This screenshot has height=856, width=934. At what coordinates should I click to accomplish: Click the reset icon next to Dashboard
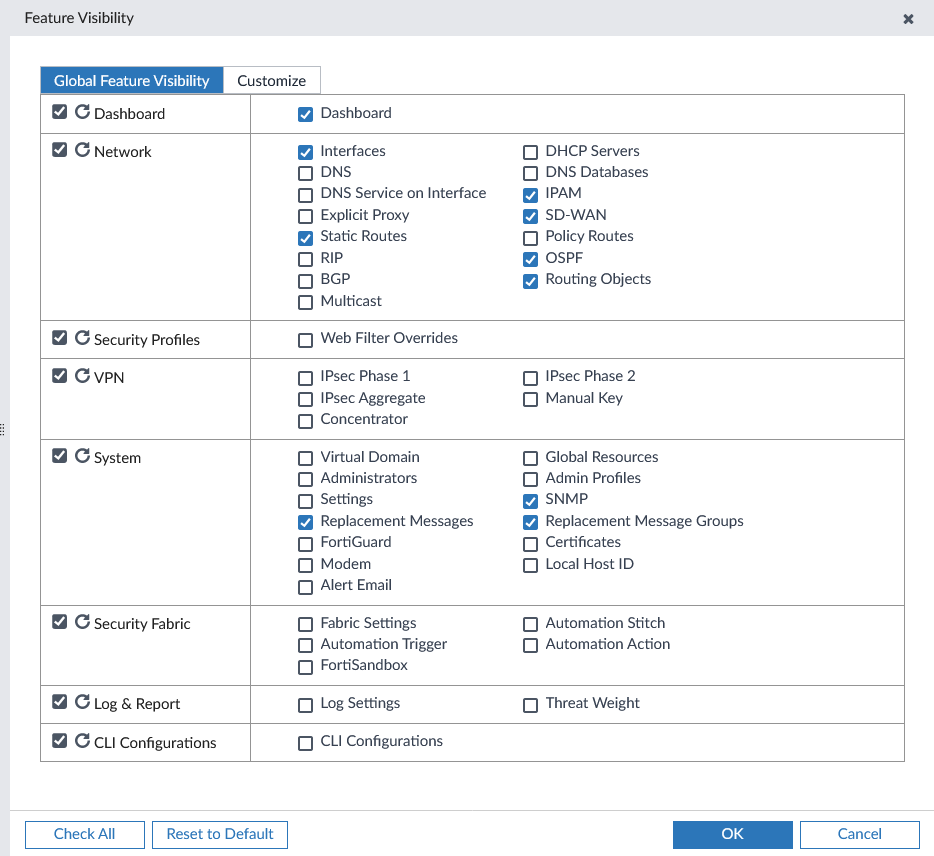(82, 112)
